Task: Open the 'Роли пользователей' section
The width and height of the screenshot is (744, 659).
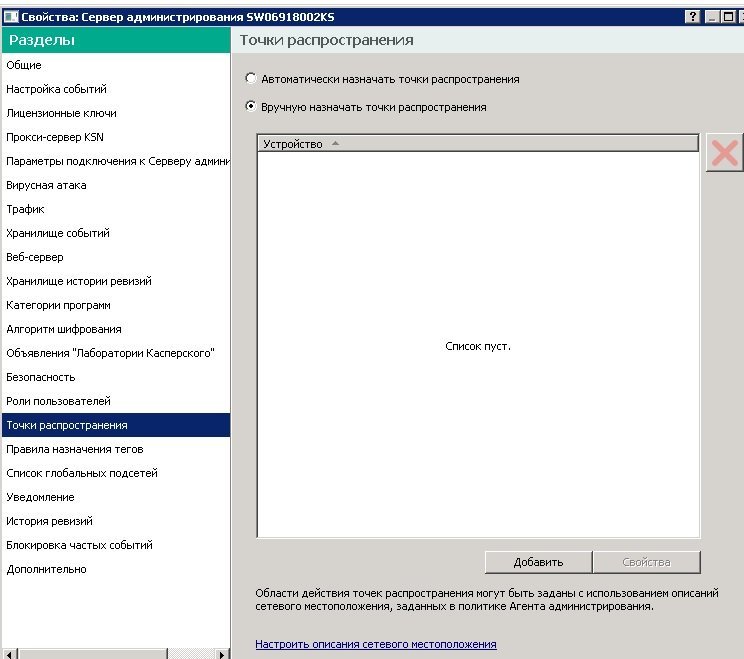Action: pyautogui.click(x=116, y=401)
